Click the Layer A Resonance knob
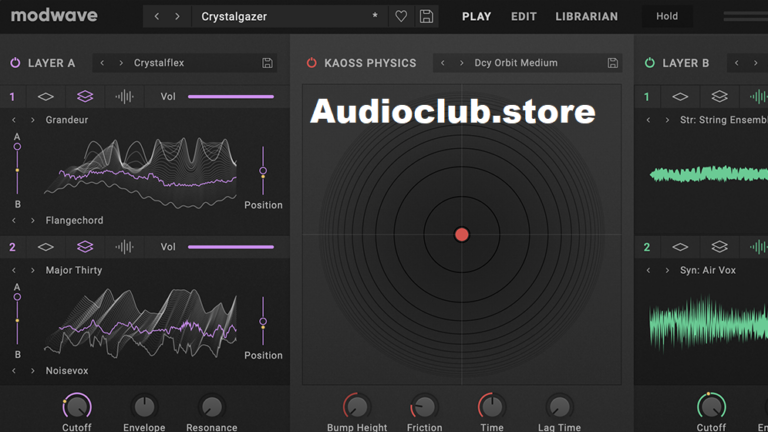Image resolution: width=768 pixels, height=432 pixels. coord(212,407)
